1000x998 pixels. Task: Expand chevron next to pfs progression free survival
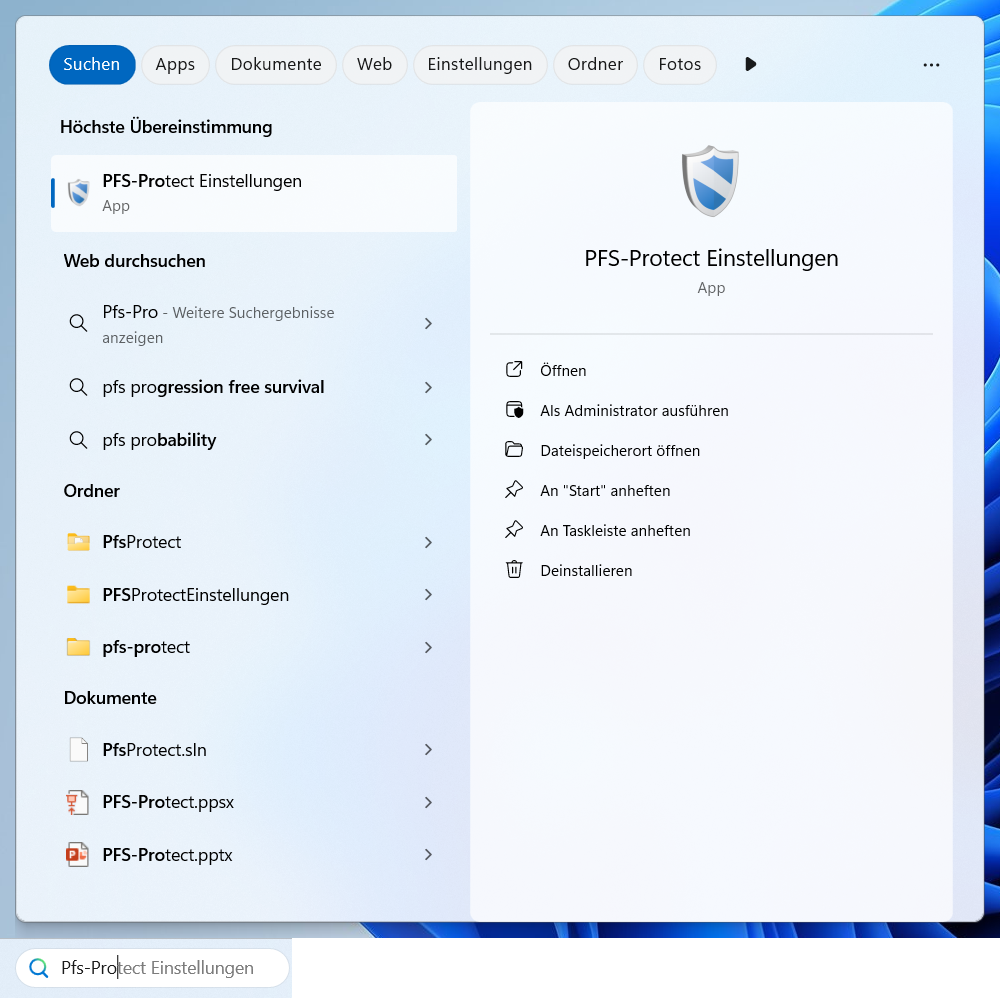428,387
